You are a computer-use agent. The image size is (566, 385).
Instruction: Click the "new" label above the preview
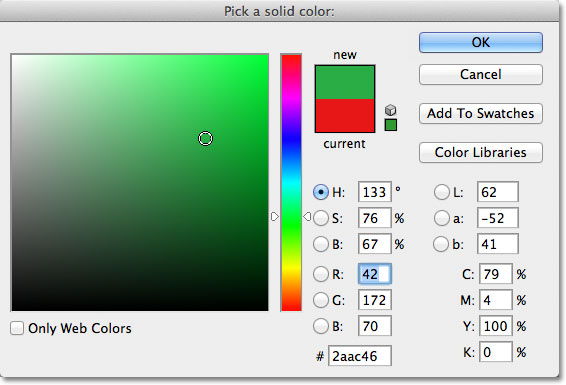coord(345,55)
